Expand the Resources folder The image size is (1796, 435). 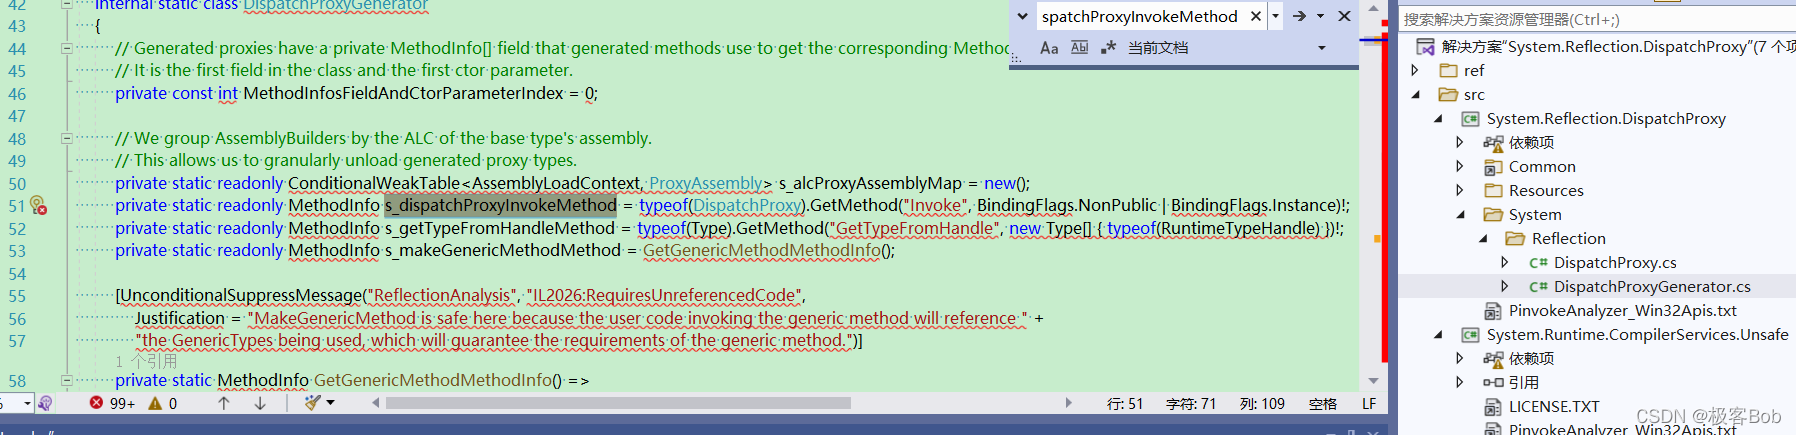[1460, 190]
